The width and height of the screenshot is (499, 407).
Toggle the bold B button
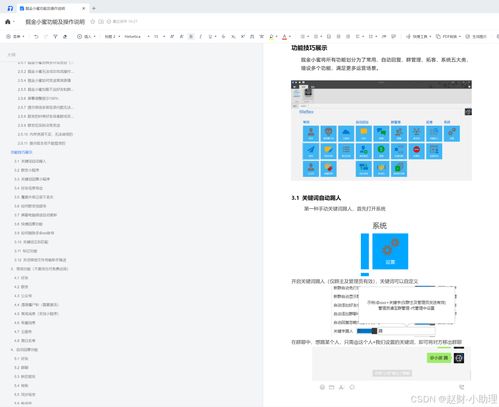click(191, 36)
